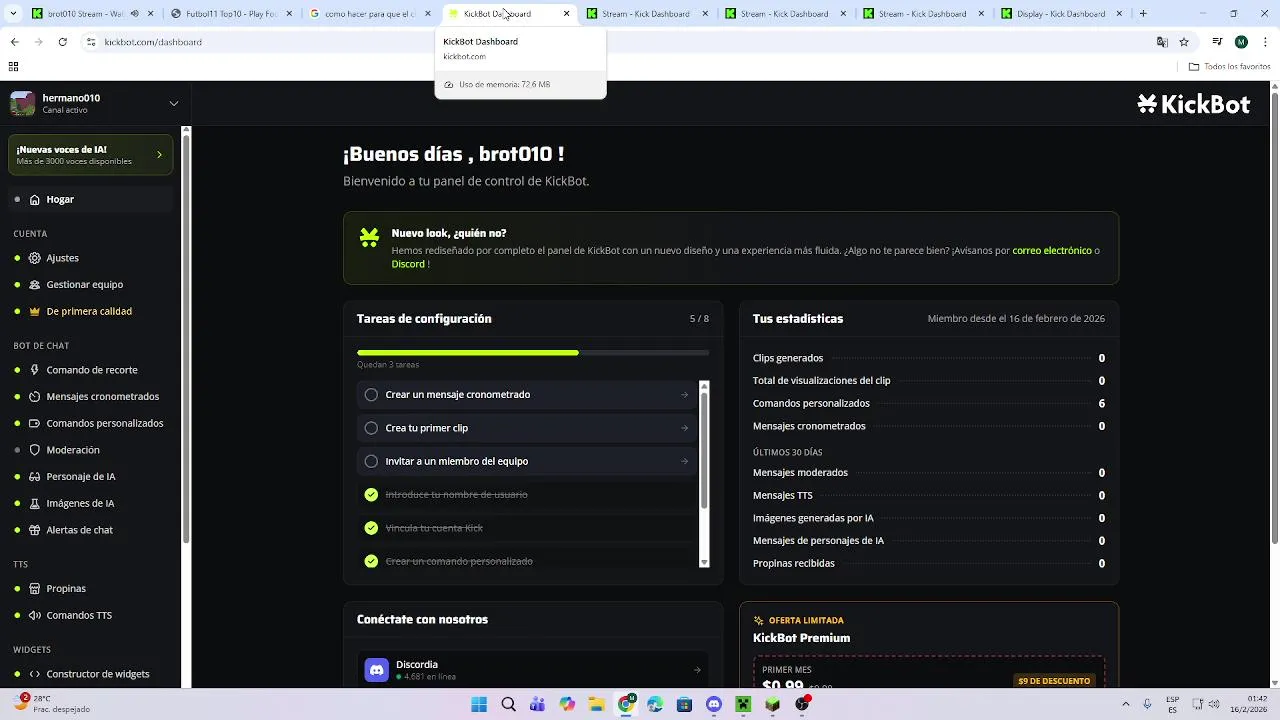The image size is (1280, 720).
Task: Switch to the Display - Kick Dashboard tab
Action: (x=1061, y=14)
